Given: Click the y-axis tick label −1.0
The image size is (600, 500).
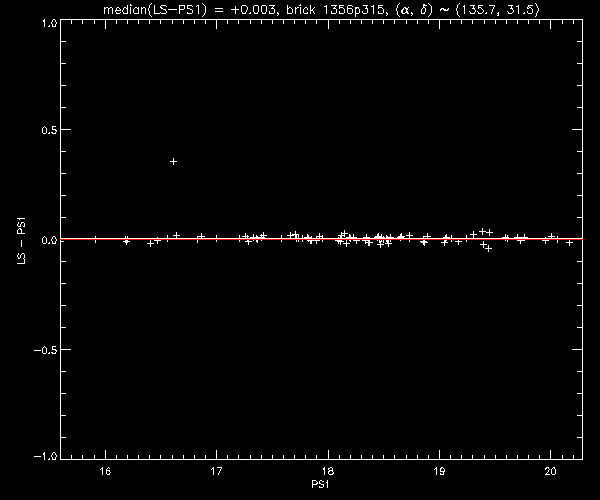Looking at the screenshot, I should tap(46, 456).
